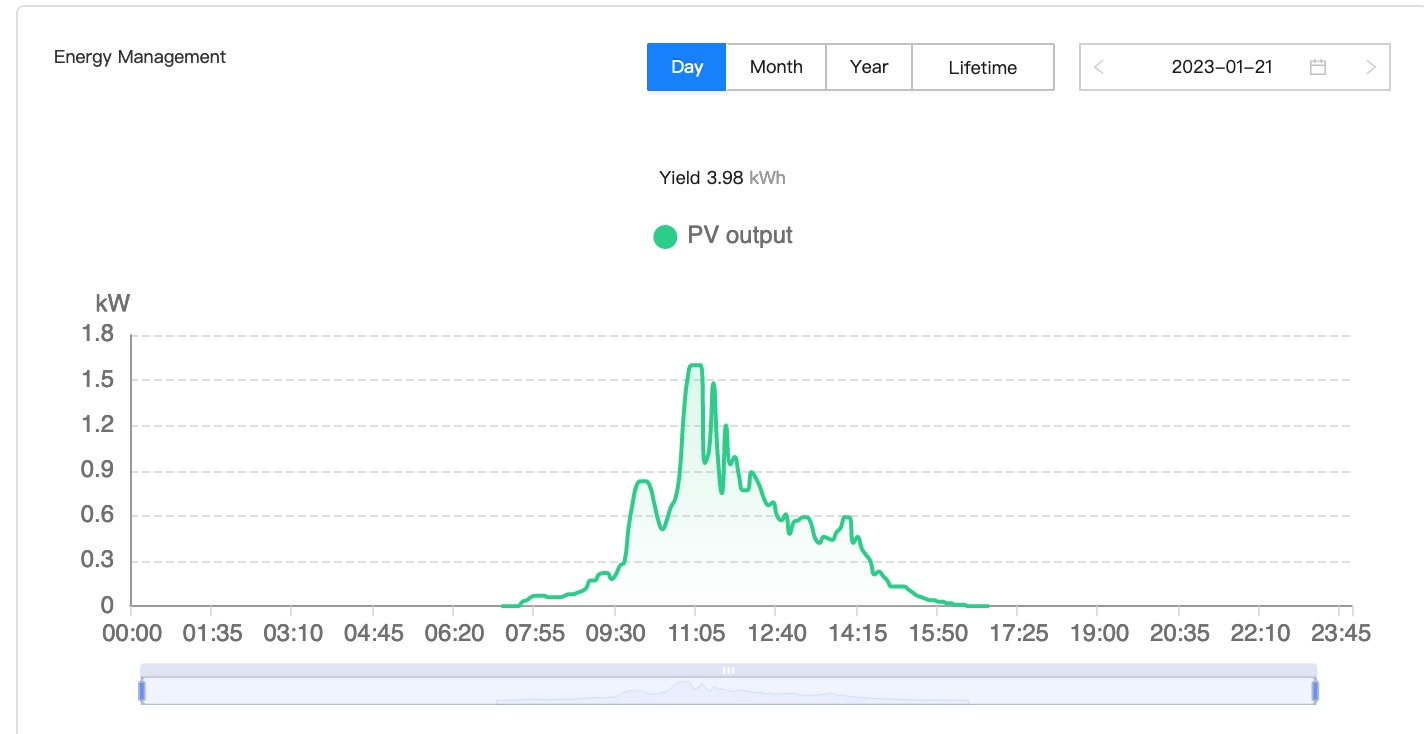The width and height of the screenshot is (1424, 734).
Task: Click the Energy Management heading
Action: pyautogui.click(x=140, y=57)
